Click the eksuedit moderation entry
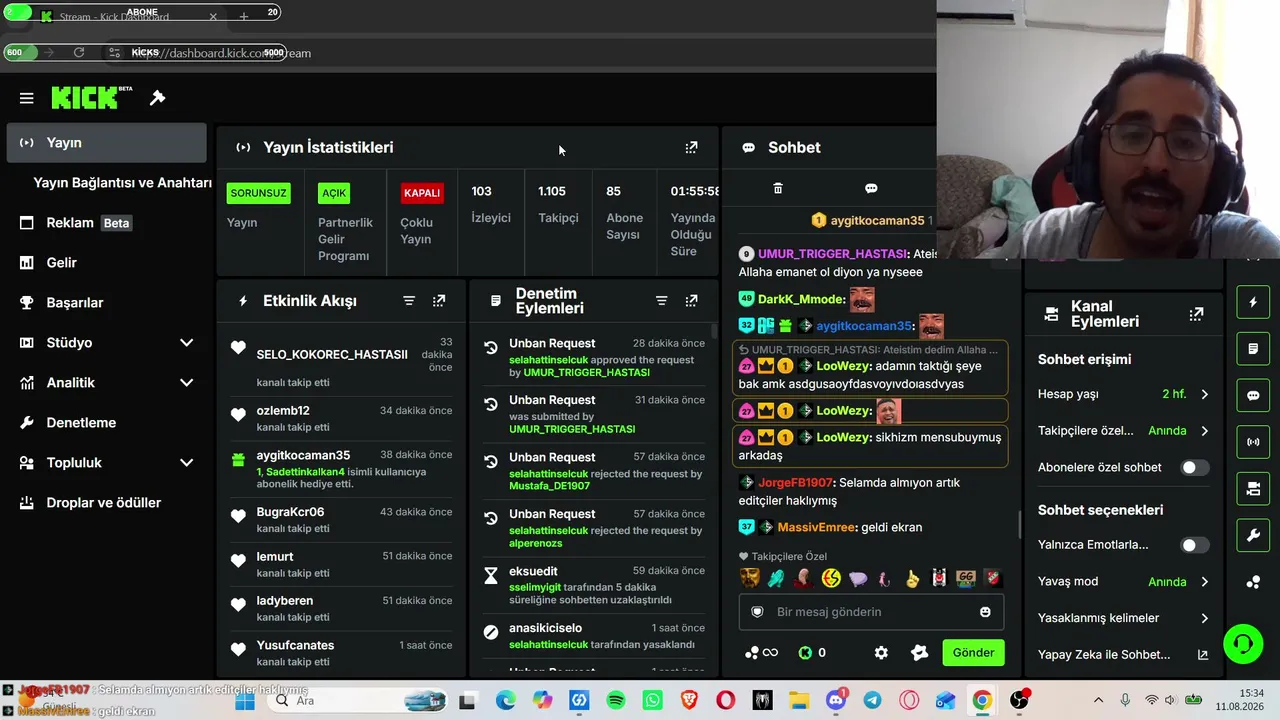 (x=595, y=585)
